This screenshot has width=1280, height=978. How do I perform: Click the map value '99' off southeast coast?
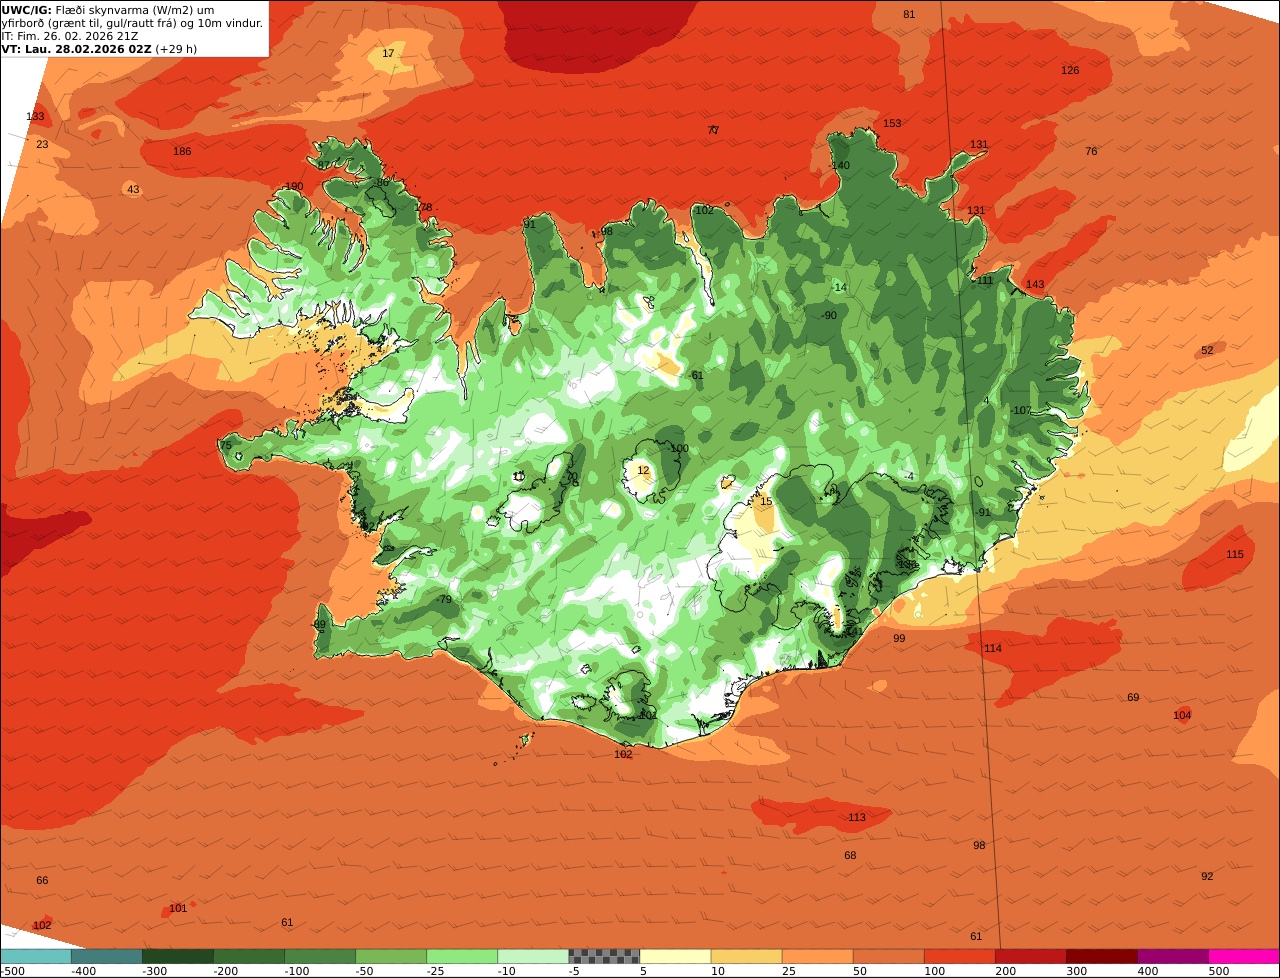(899, 639)
